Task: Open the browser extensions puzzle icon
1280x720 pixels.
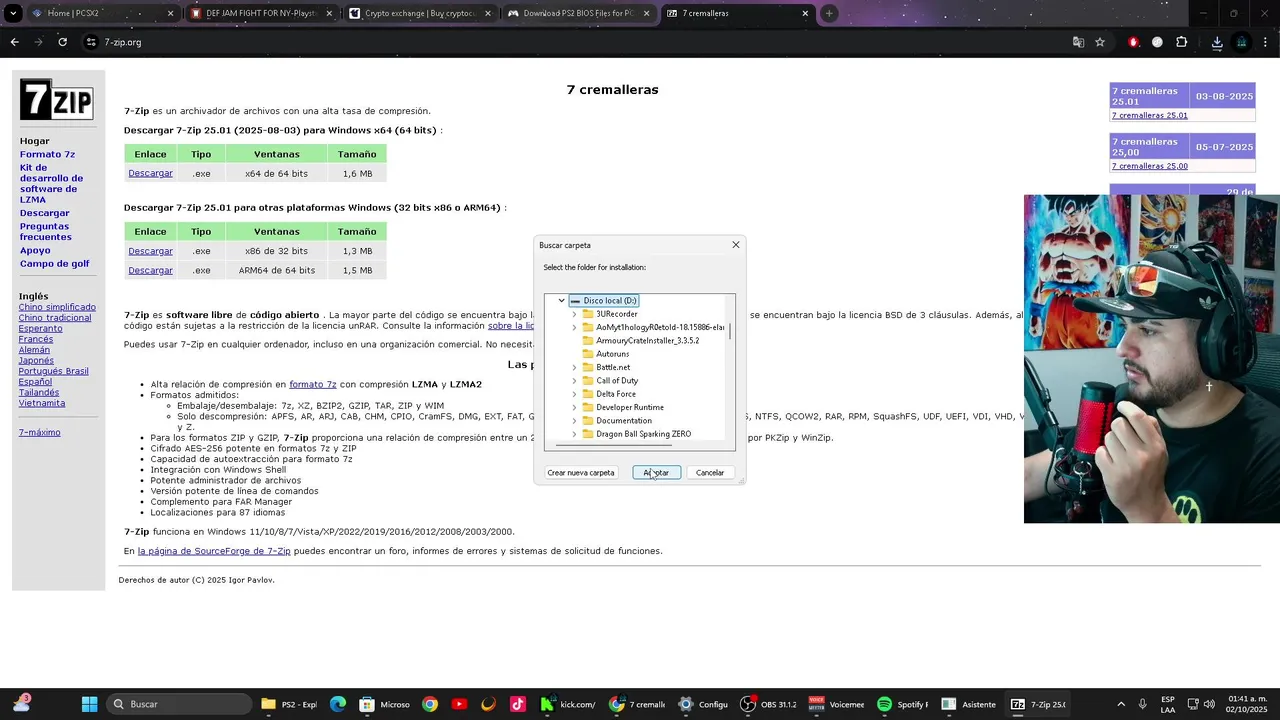Action: (x=1182, y=42)
